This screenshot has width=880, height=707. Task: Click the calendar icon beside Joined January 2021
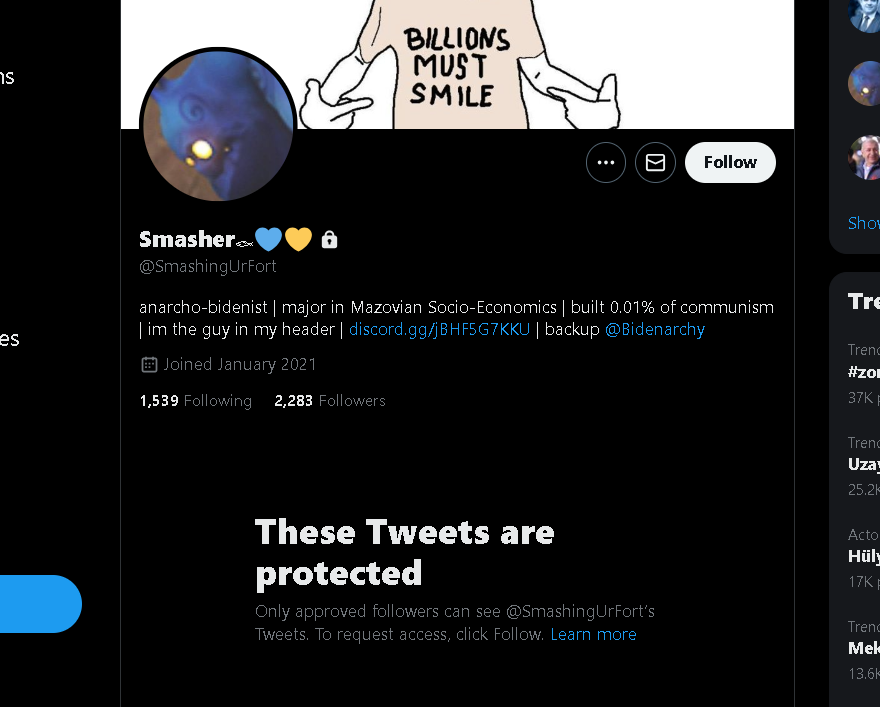pyautogui.click(x=149, y=364)
